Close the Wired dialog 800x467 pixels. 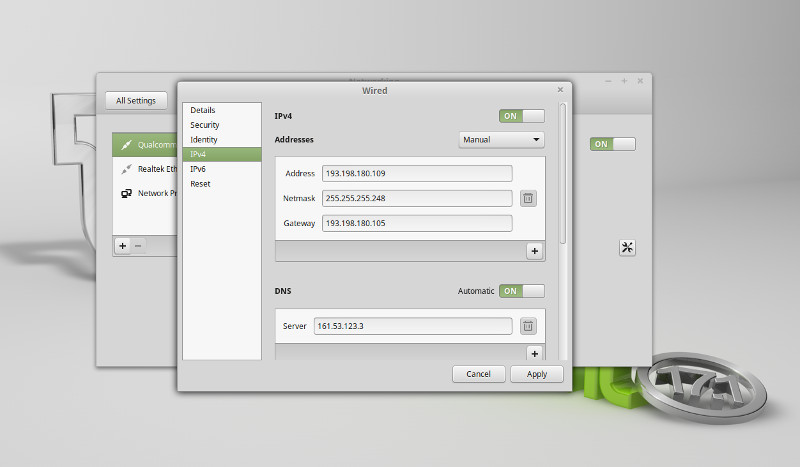pos(560,90)
